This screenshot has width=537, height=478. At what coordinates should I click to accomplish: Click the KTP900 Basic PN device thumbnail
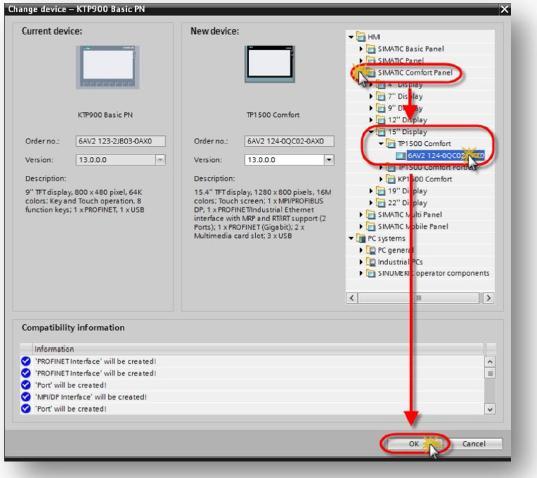pyautogui.click(x=108, y=67)
